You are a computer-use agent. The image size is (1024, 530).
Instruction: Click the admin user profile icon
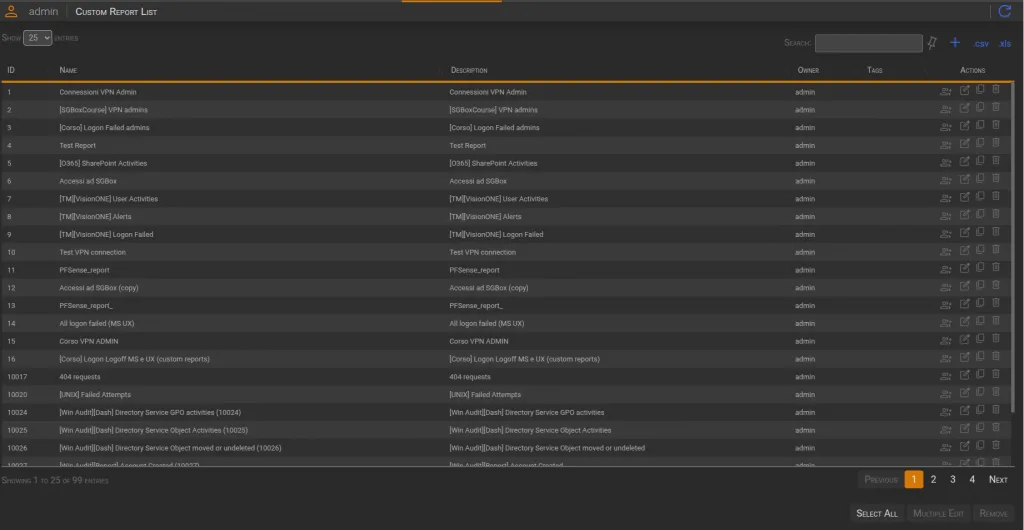click(11, 11)
